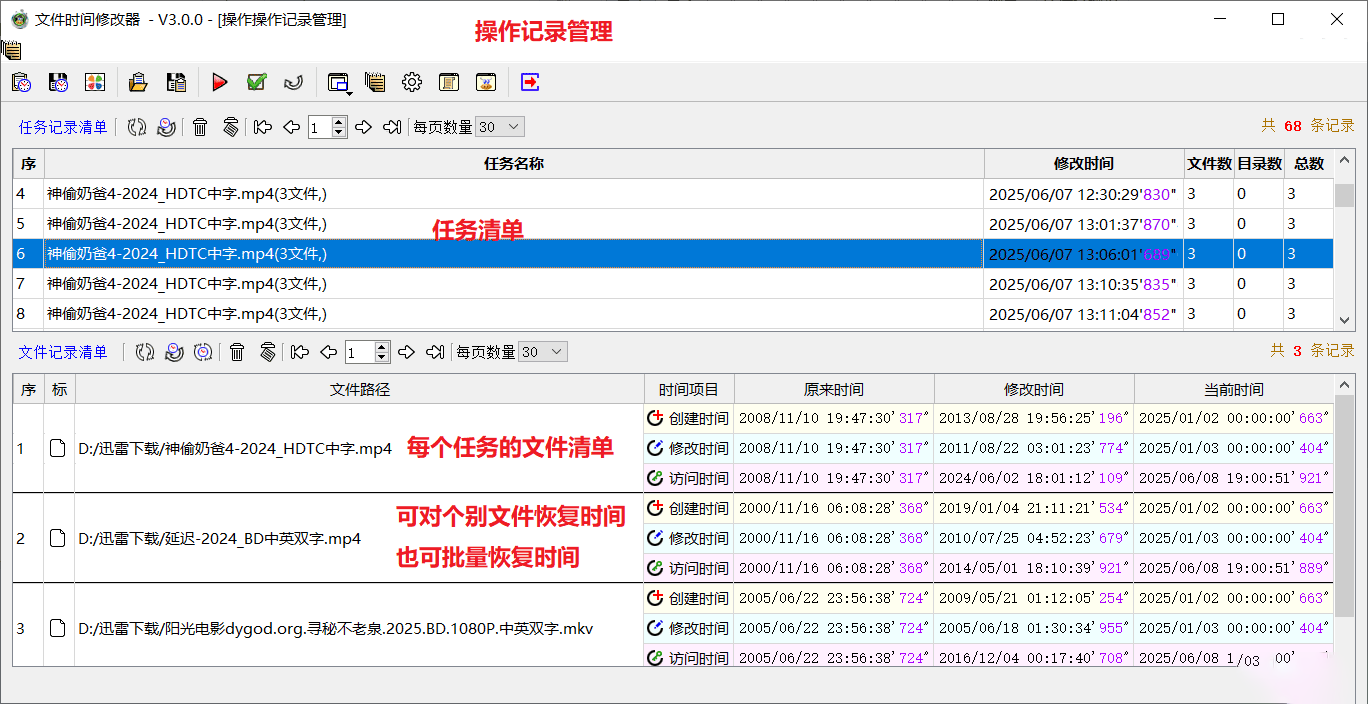Click the scroll document window icon
Image resolution: width=1368 pixels, height=704 pixels.
point(449,82)
